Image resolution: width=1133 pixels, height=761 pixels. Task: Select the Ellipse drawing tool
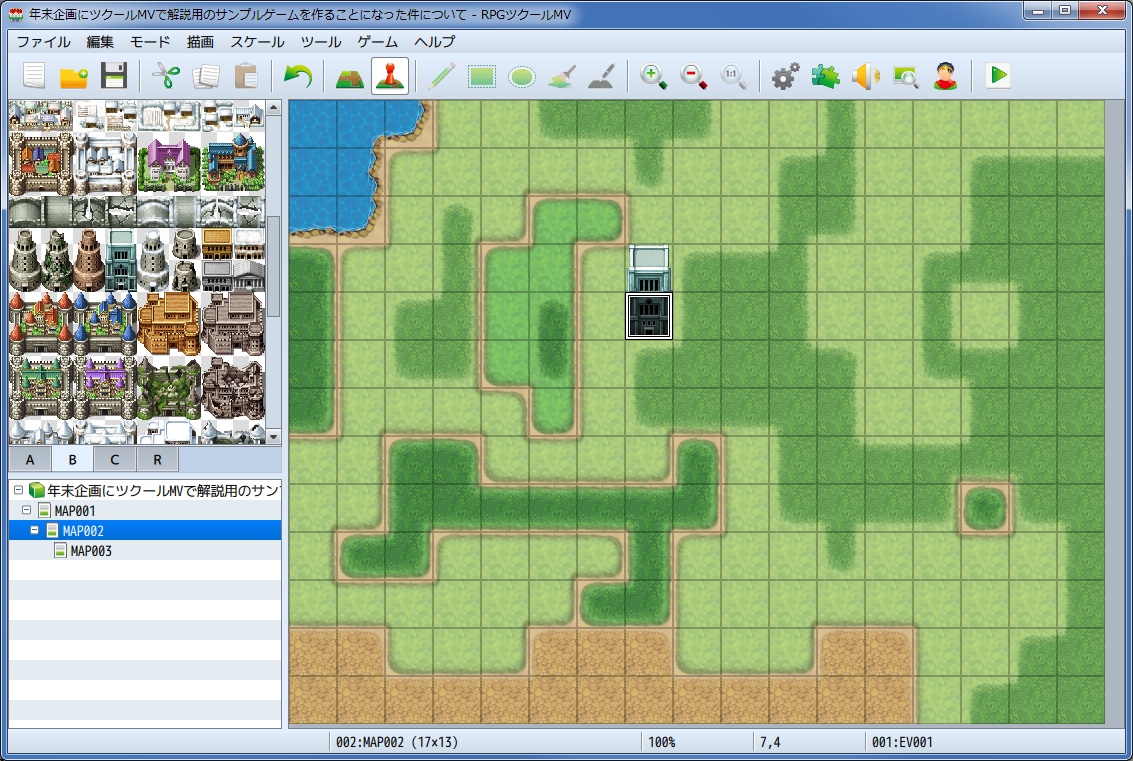[x=522, y=76]
